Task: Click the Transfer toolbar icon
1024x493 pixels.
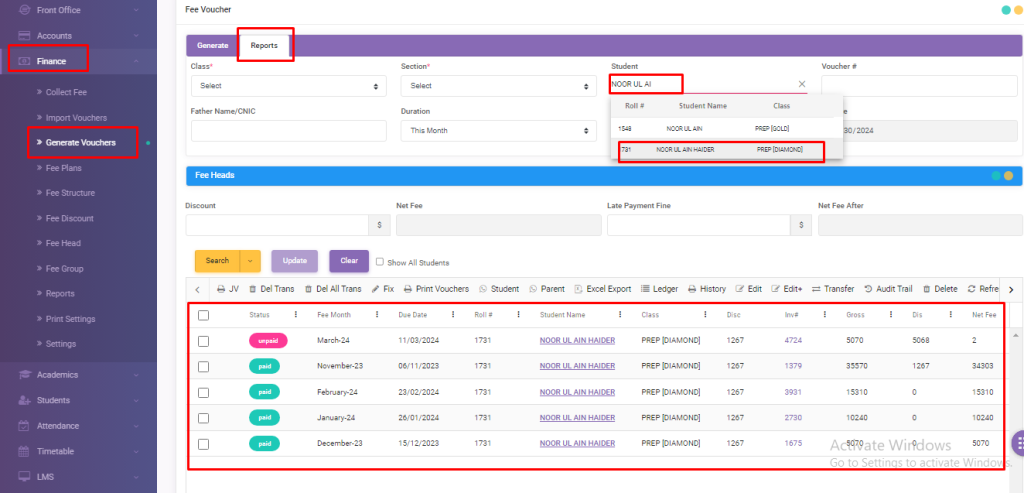Action: pos(816,289)
